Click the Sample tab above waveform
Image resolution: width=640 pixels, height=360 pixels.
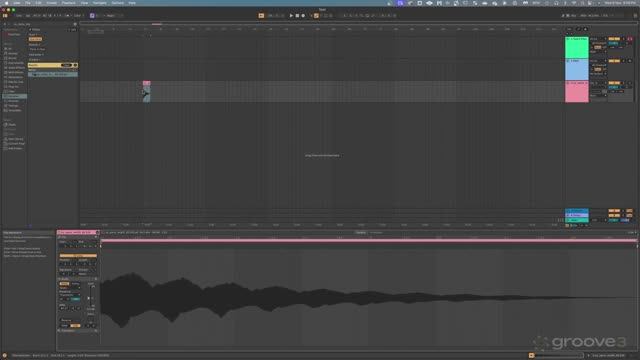point(360,233)
